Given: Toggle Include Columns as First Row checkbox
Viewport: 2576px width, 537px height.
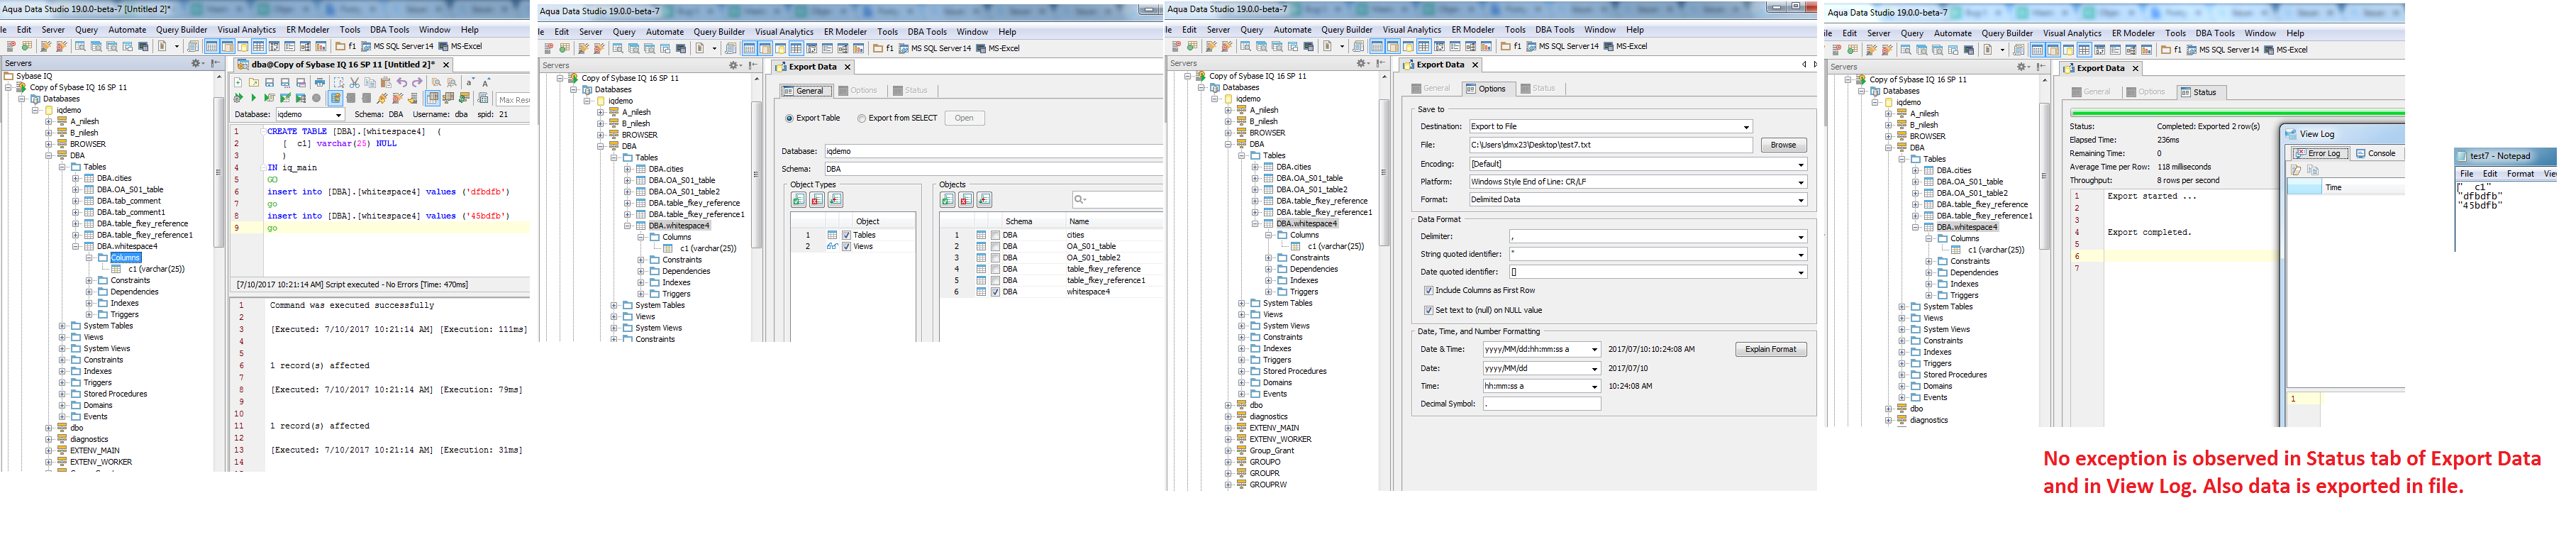Looking at the screenshot, I should coord(1428,290).
